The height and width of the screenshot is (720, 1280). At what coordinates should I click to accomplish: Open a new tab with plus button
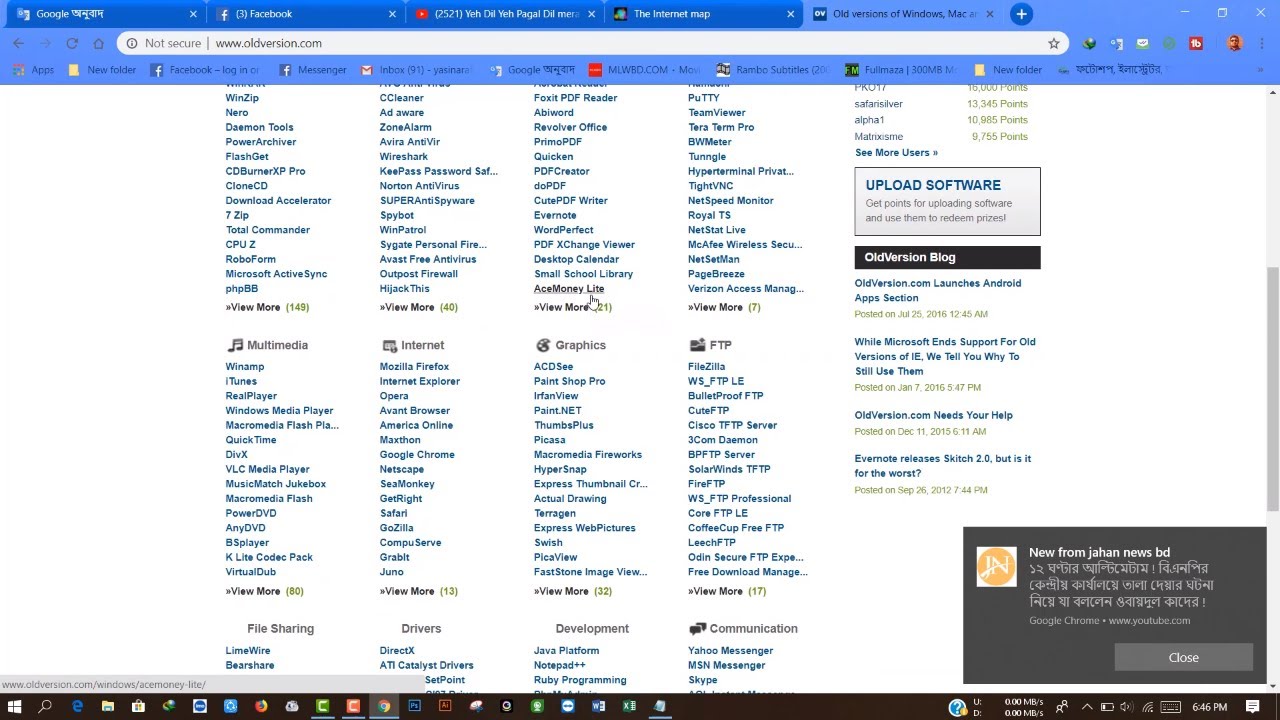tap(1021, 14)
